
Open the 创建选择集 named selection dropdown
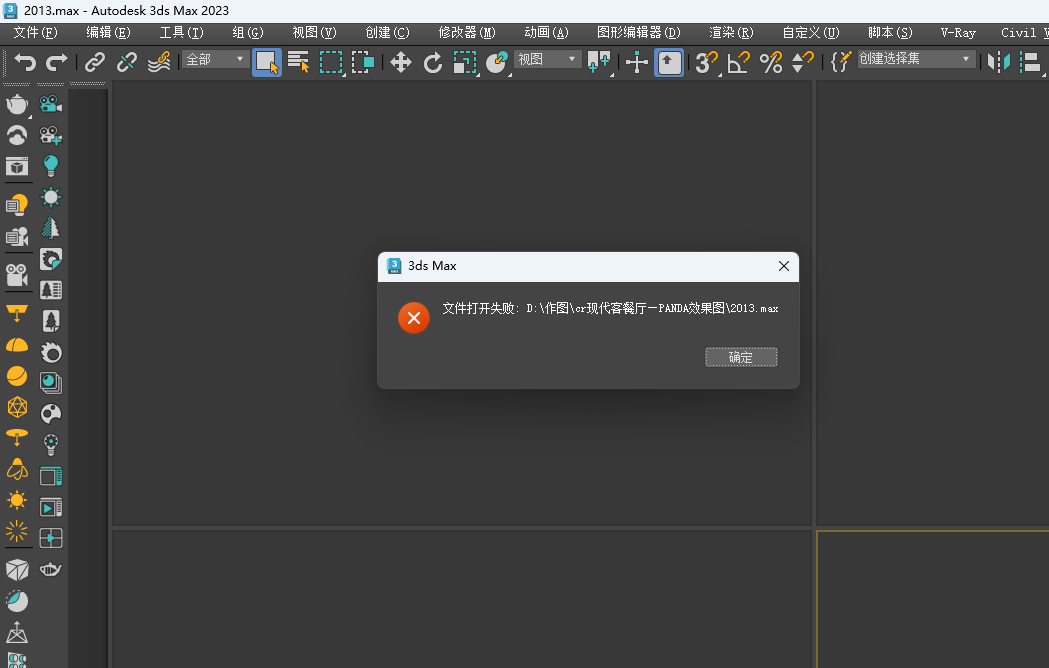pyautogui.click(x=916, y=59)
